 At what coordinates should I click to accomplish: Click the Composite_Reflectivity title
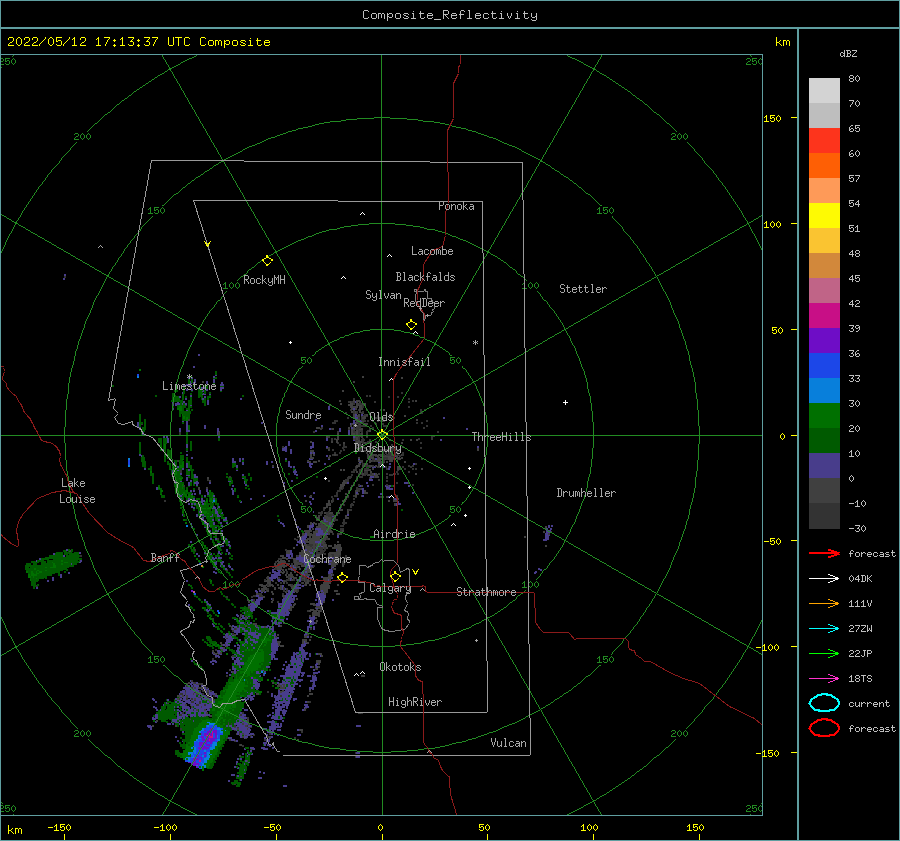[x=450, y=15]
